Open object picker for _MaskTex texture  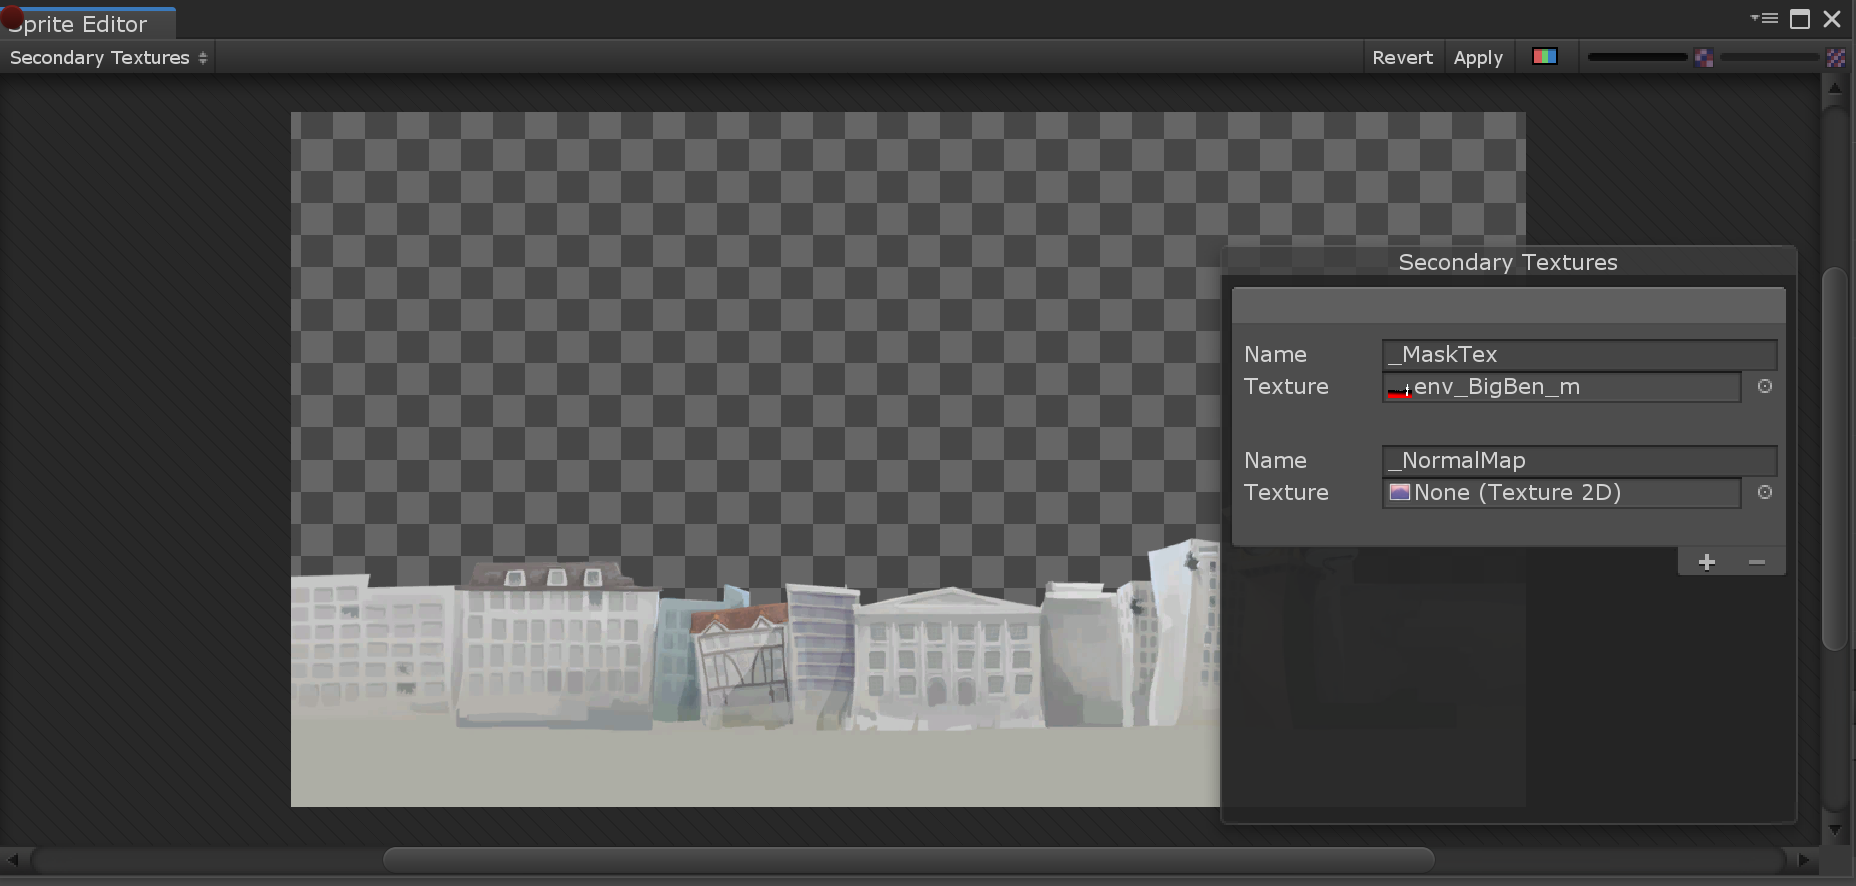coord(1765,387)
